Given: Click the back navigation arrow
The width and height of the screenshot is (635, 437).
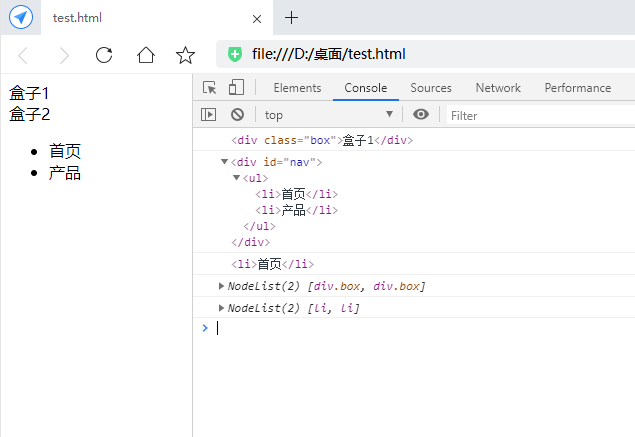Looking at the screenshot, I should [24, 55].
